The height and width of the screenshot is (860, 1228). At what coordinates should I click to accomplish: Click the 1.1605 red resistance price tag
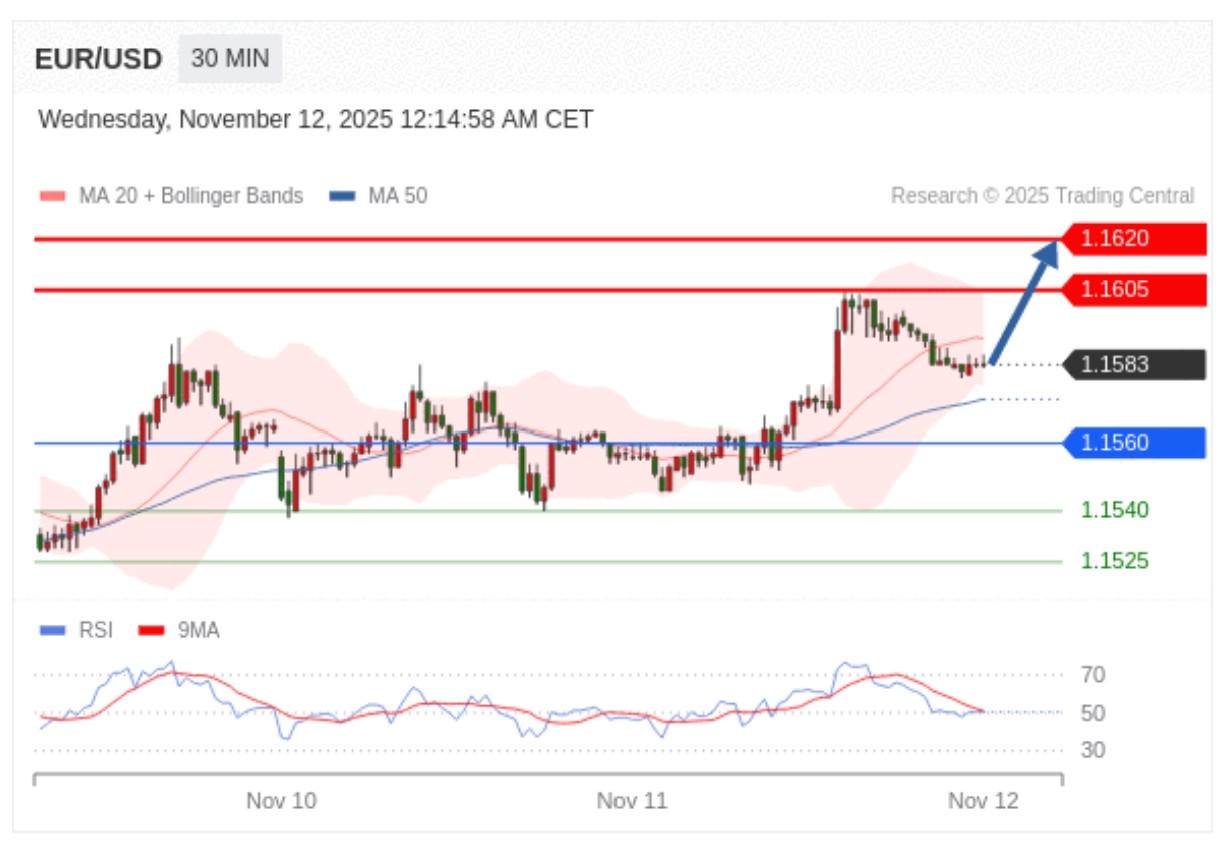point(1133,290)
